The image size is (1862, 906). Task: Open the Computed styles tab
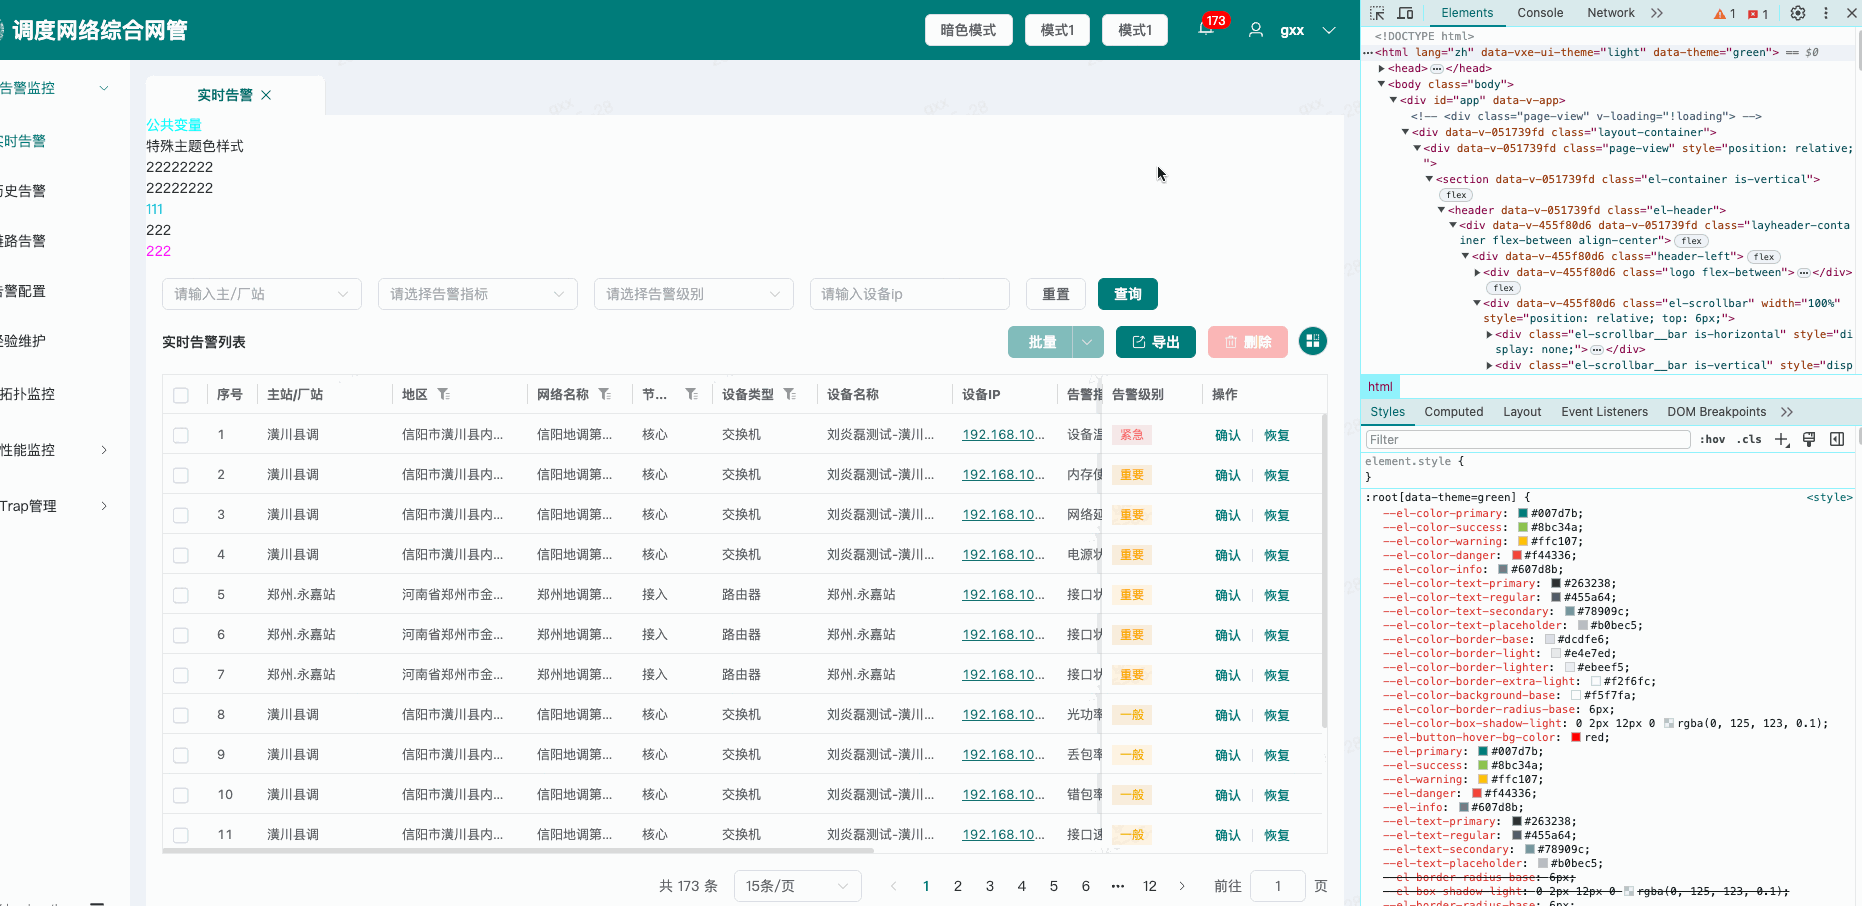(x=1454, y=412)
